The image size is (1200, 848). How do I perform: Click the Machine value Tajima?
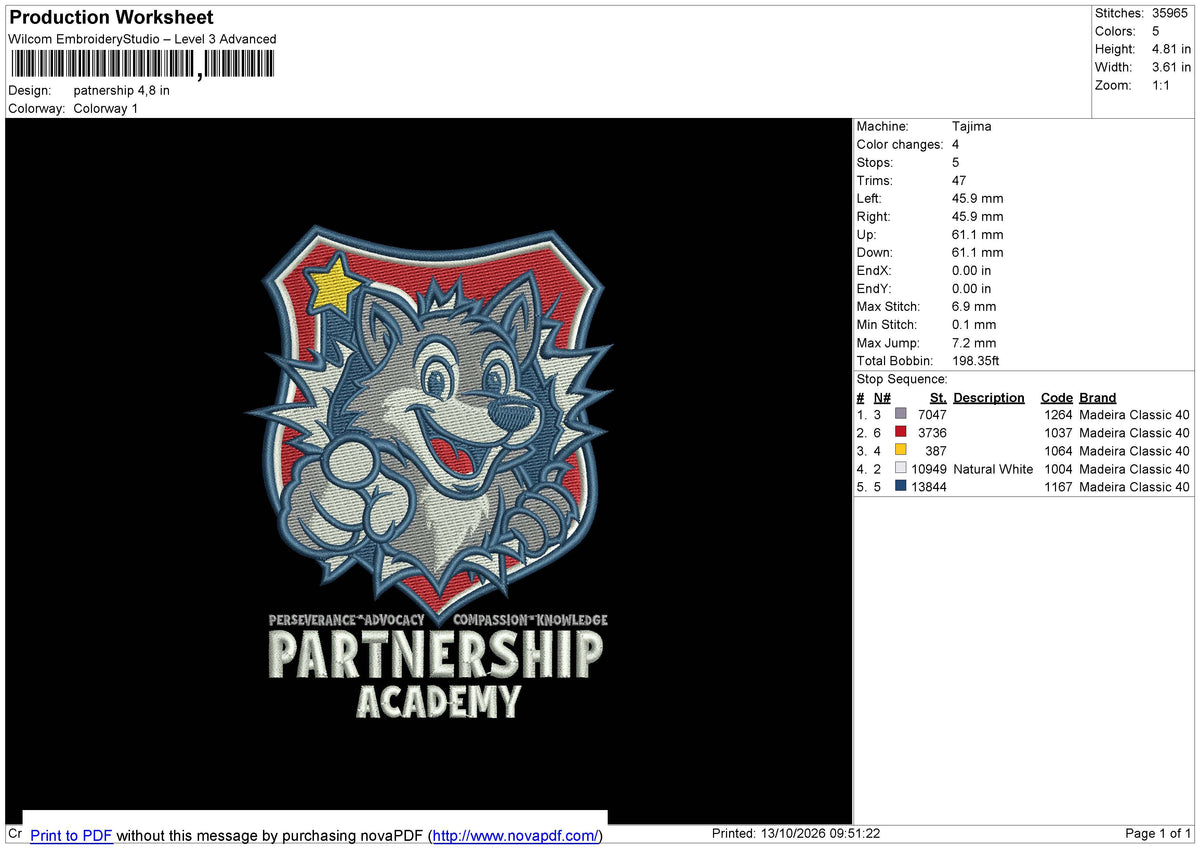point(972,126)
